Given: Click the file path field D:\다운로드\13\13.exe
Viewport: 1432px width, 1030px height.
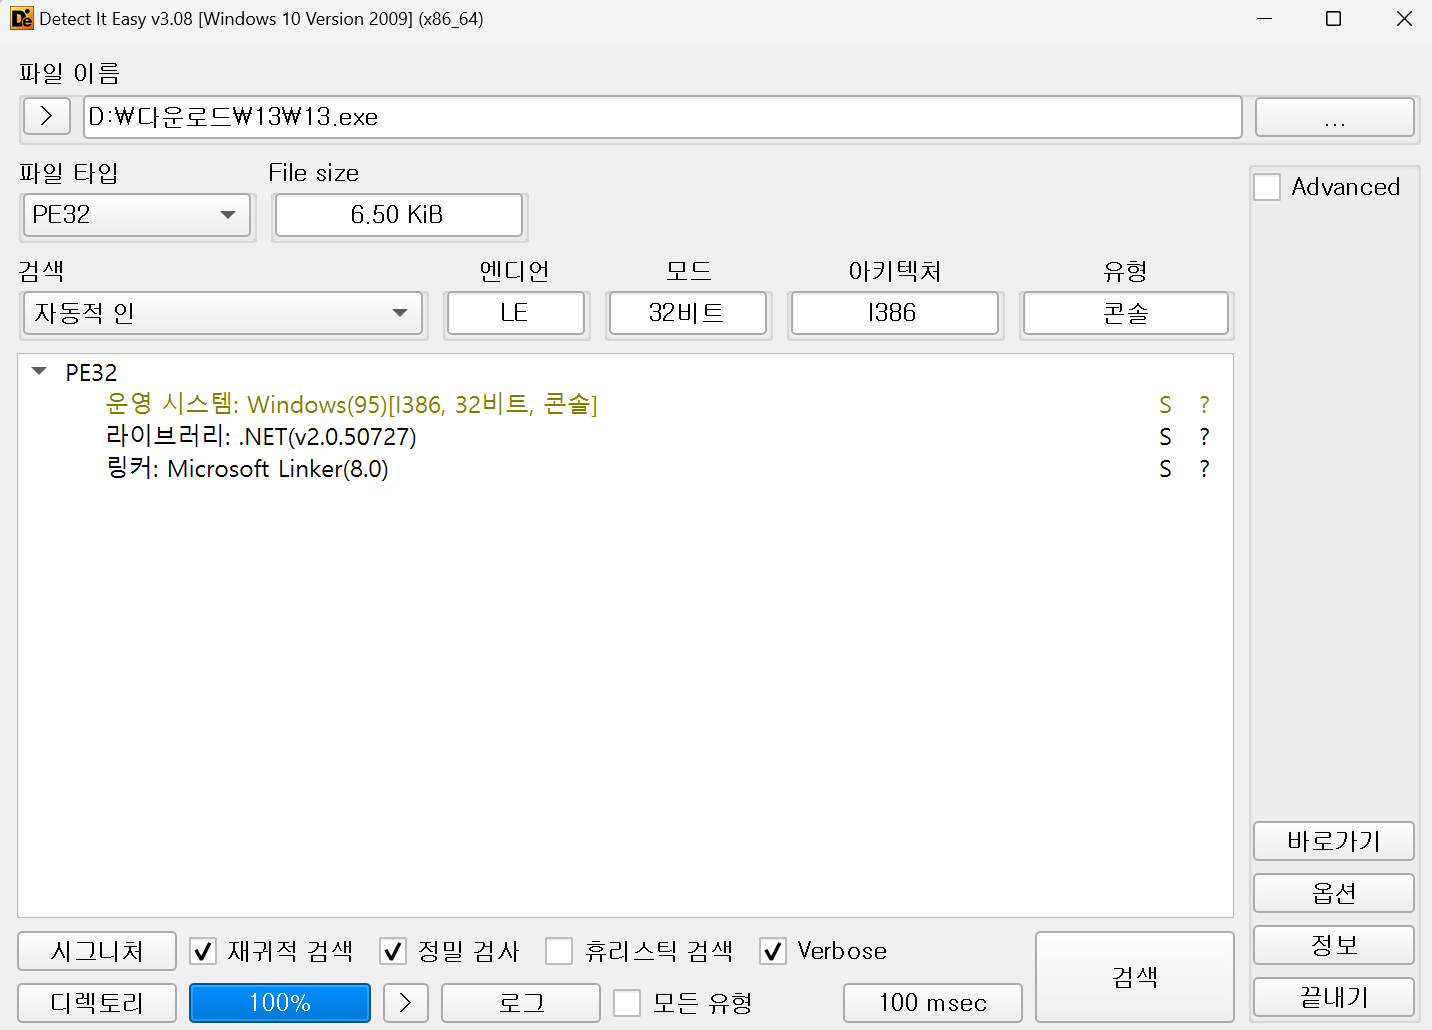Looking at the screenshot, I should [x=662, y=117].
